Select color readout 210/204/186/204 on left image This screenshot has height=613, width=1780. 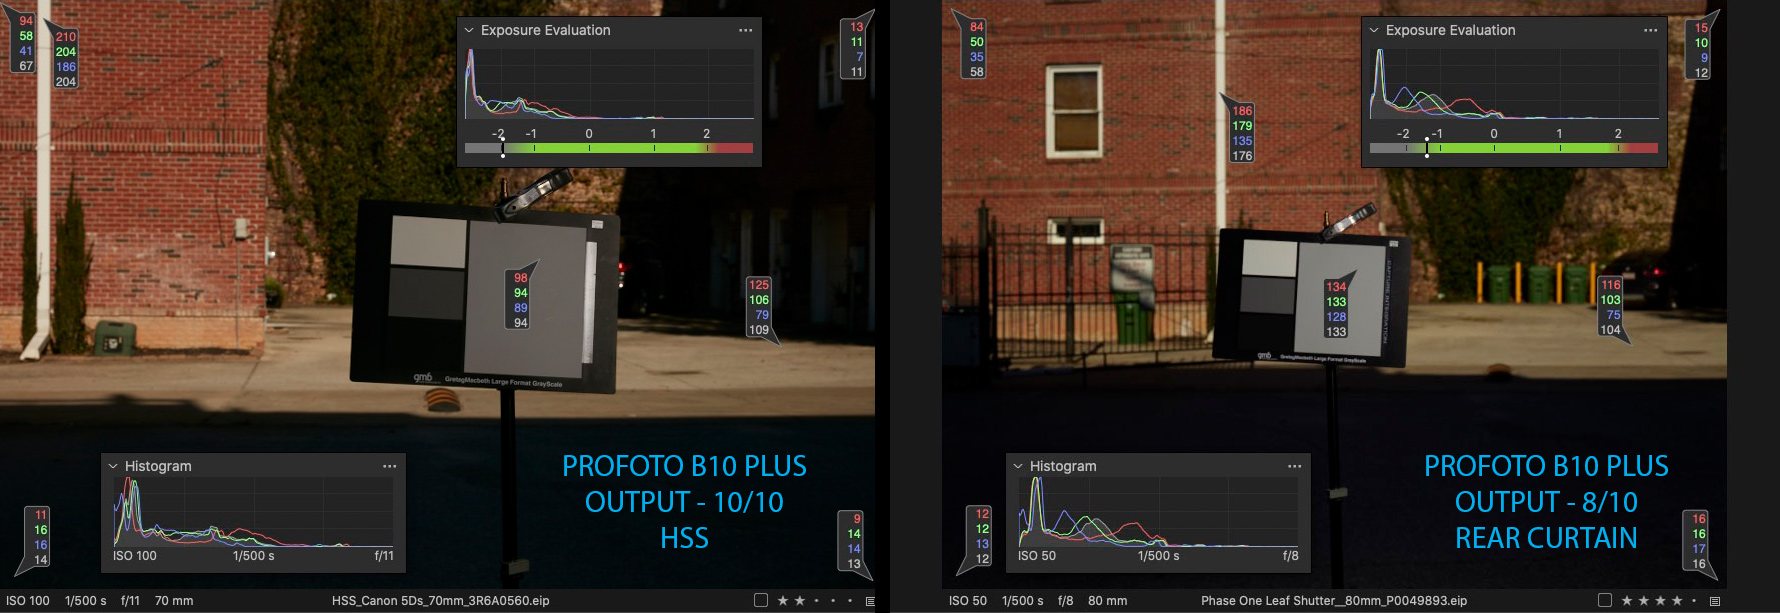tap(65, 58)
